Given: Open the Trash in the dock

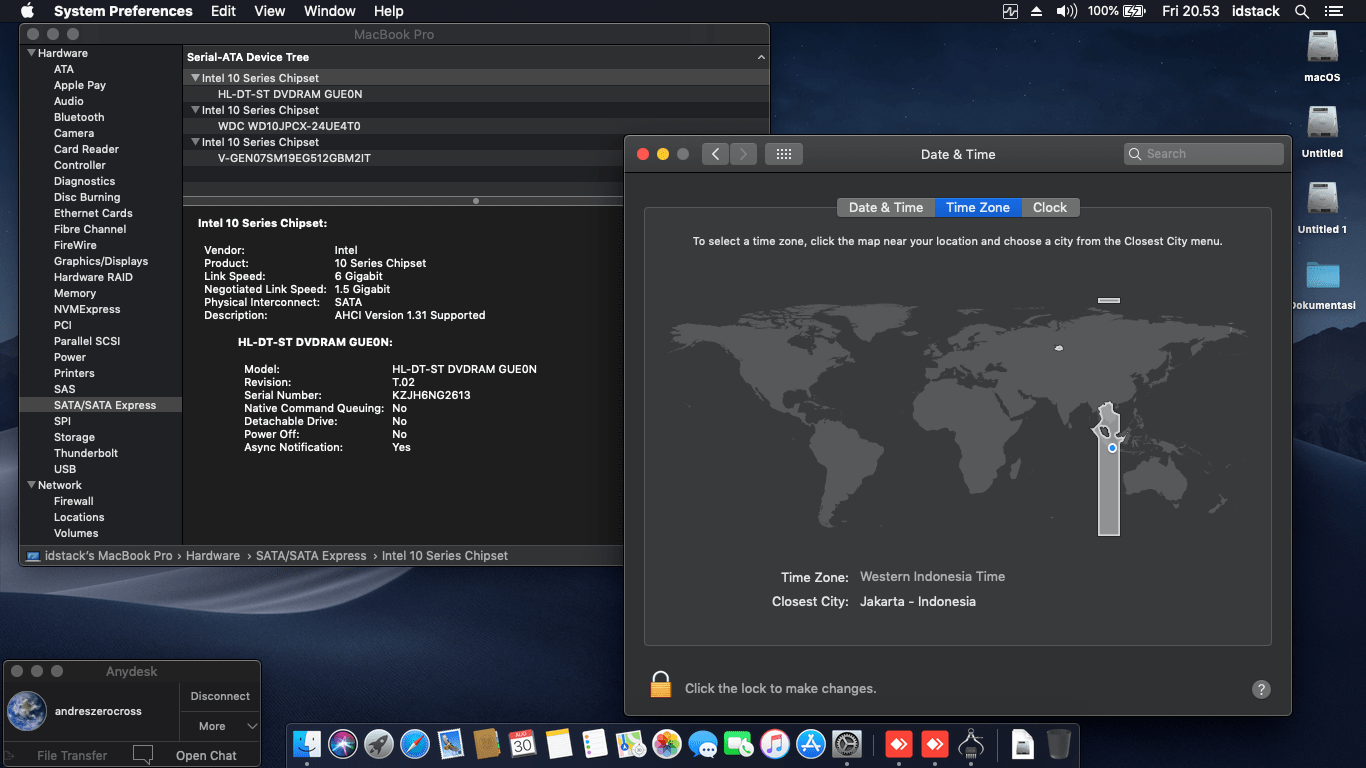Looking at the screenshot, I should click(x=1059, y=743).
